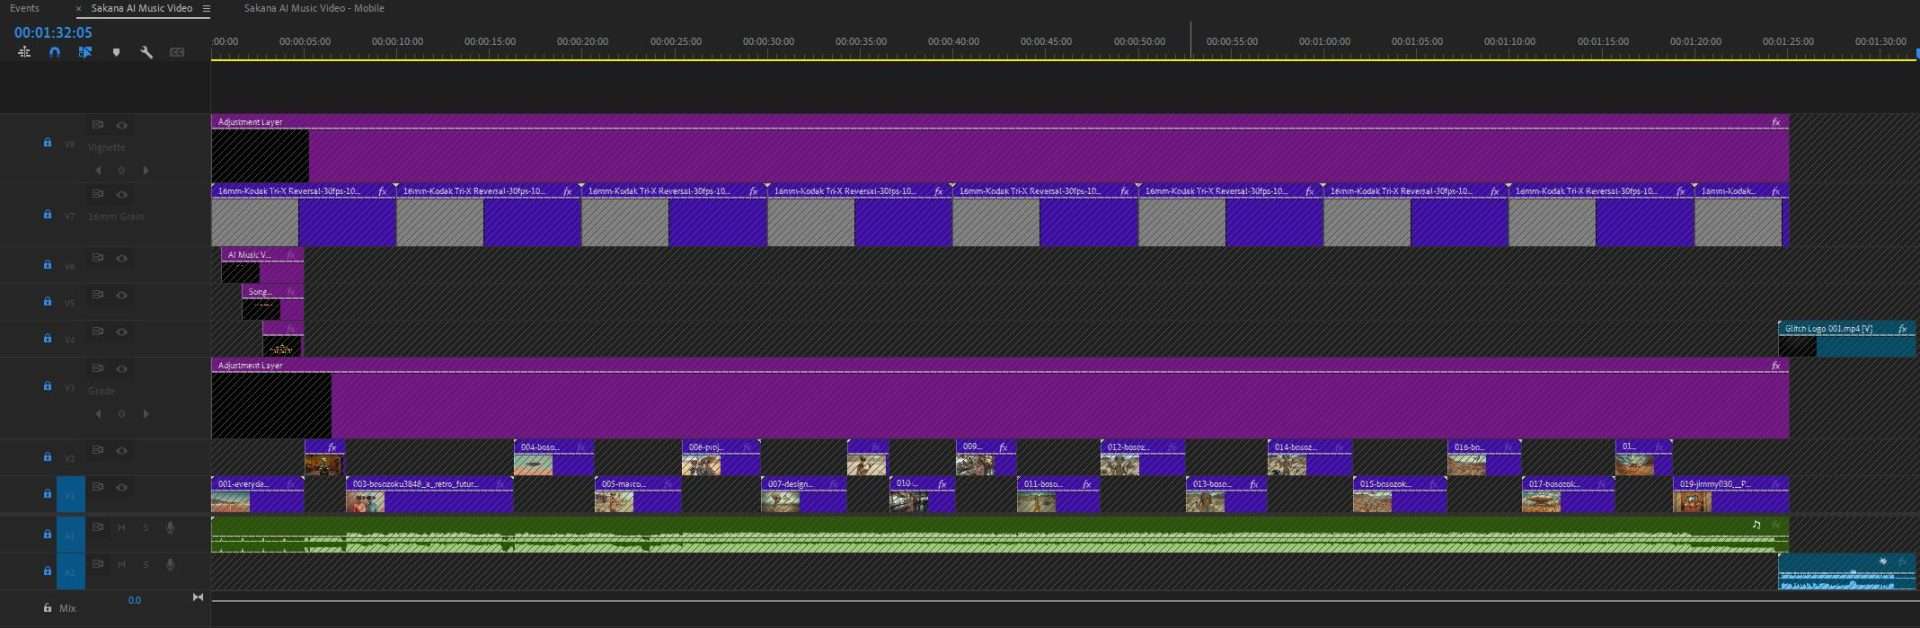Select the Sakana AI Music Video tab
Image resolution: width=1920 pixels, height=628 pixels.
coord(142,8)
